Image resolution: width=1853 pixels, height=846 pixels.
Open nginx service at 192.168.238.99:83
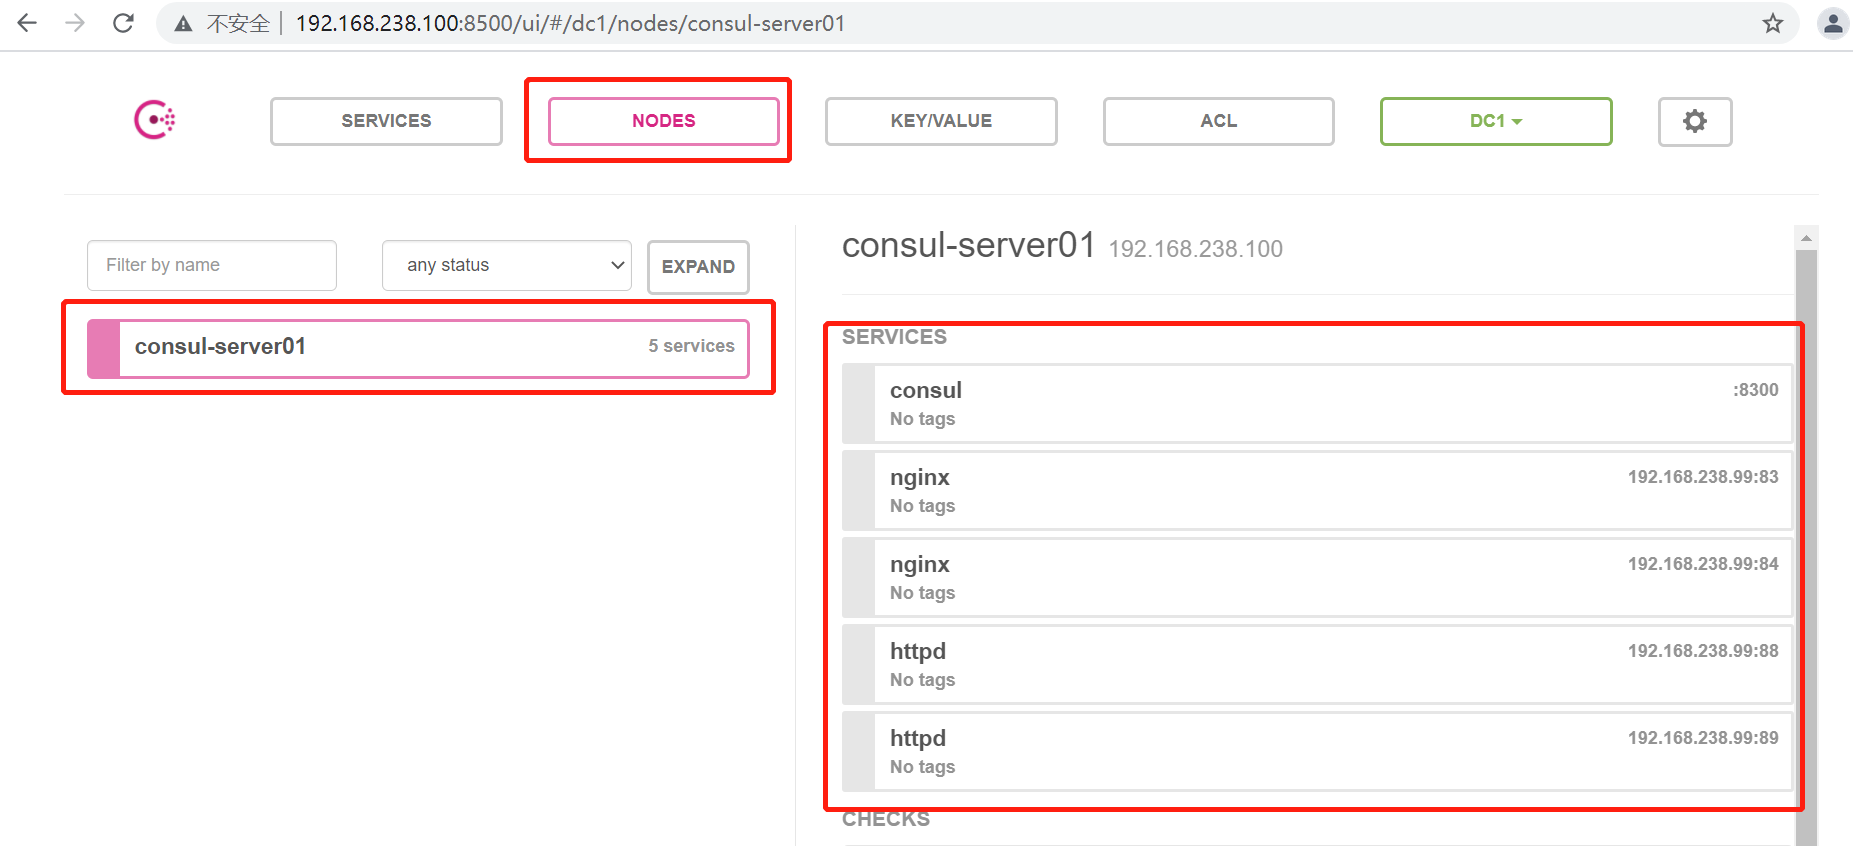pyautogui.click(x=1317, y=491)
